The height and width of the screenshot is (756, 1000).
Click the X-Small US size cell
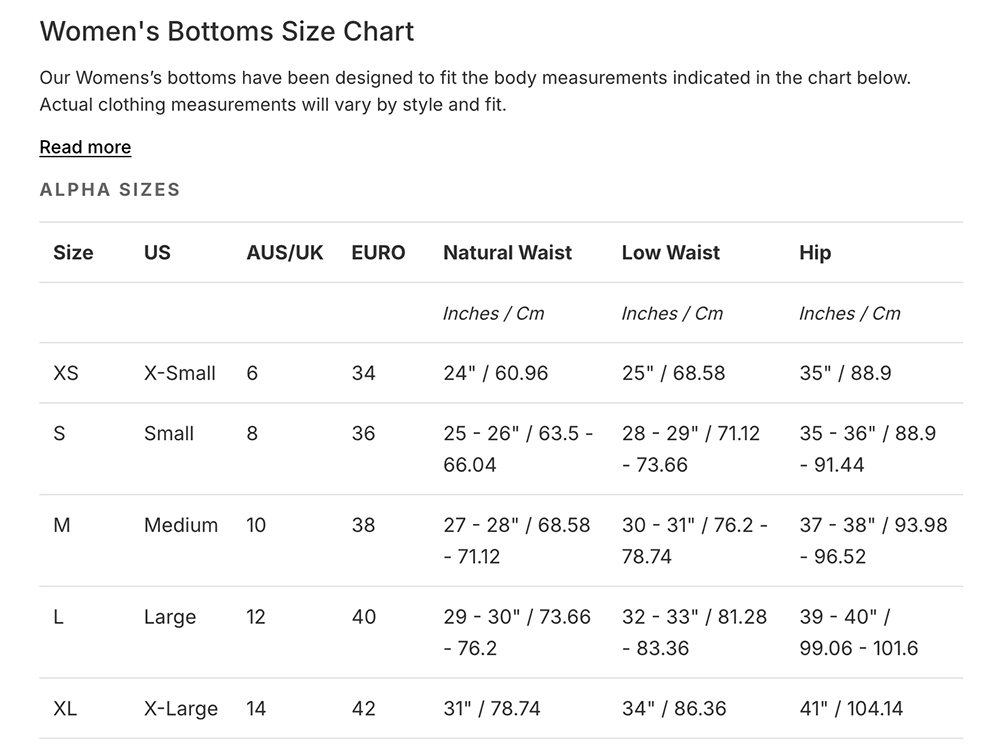(x=180, y=373)
